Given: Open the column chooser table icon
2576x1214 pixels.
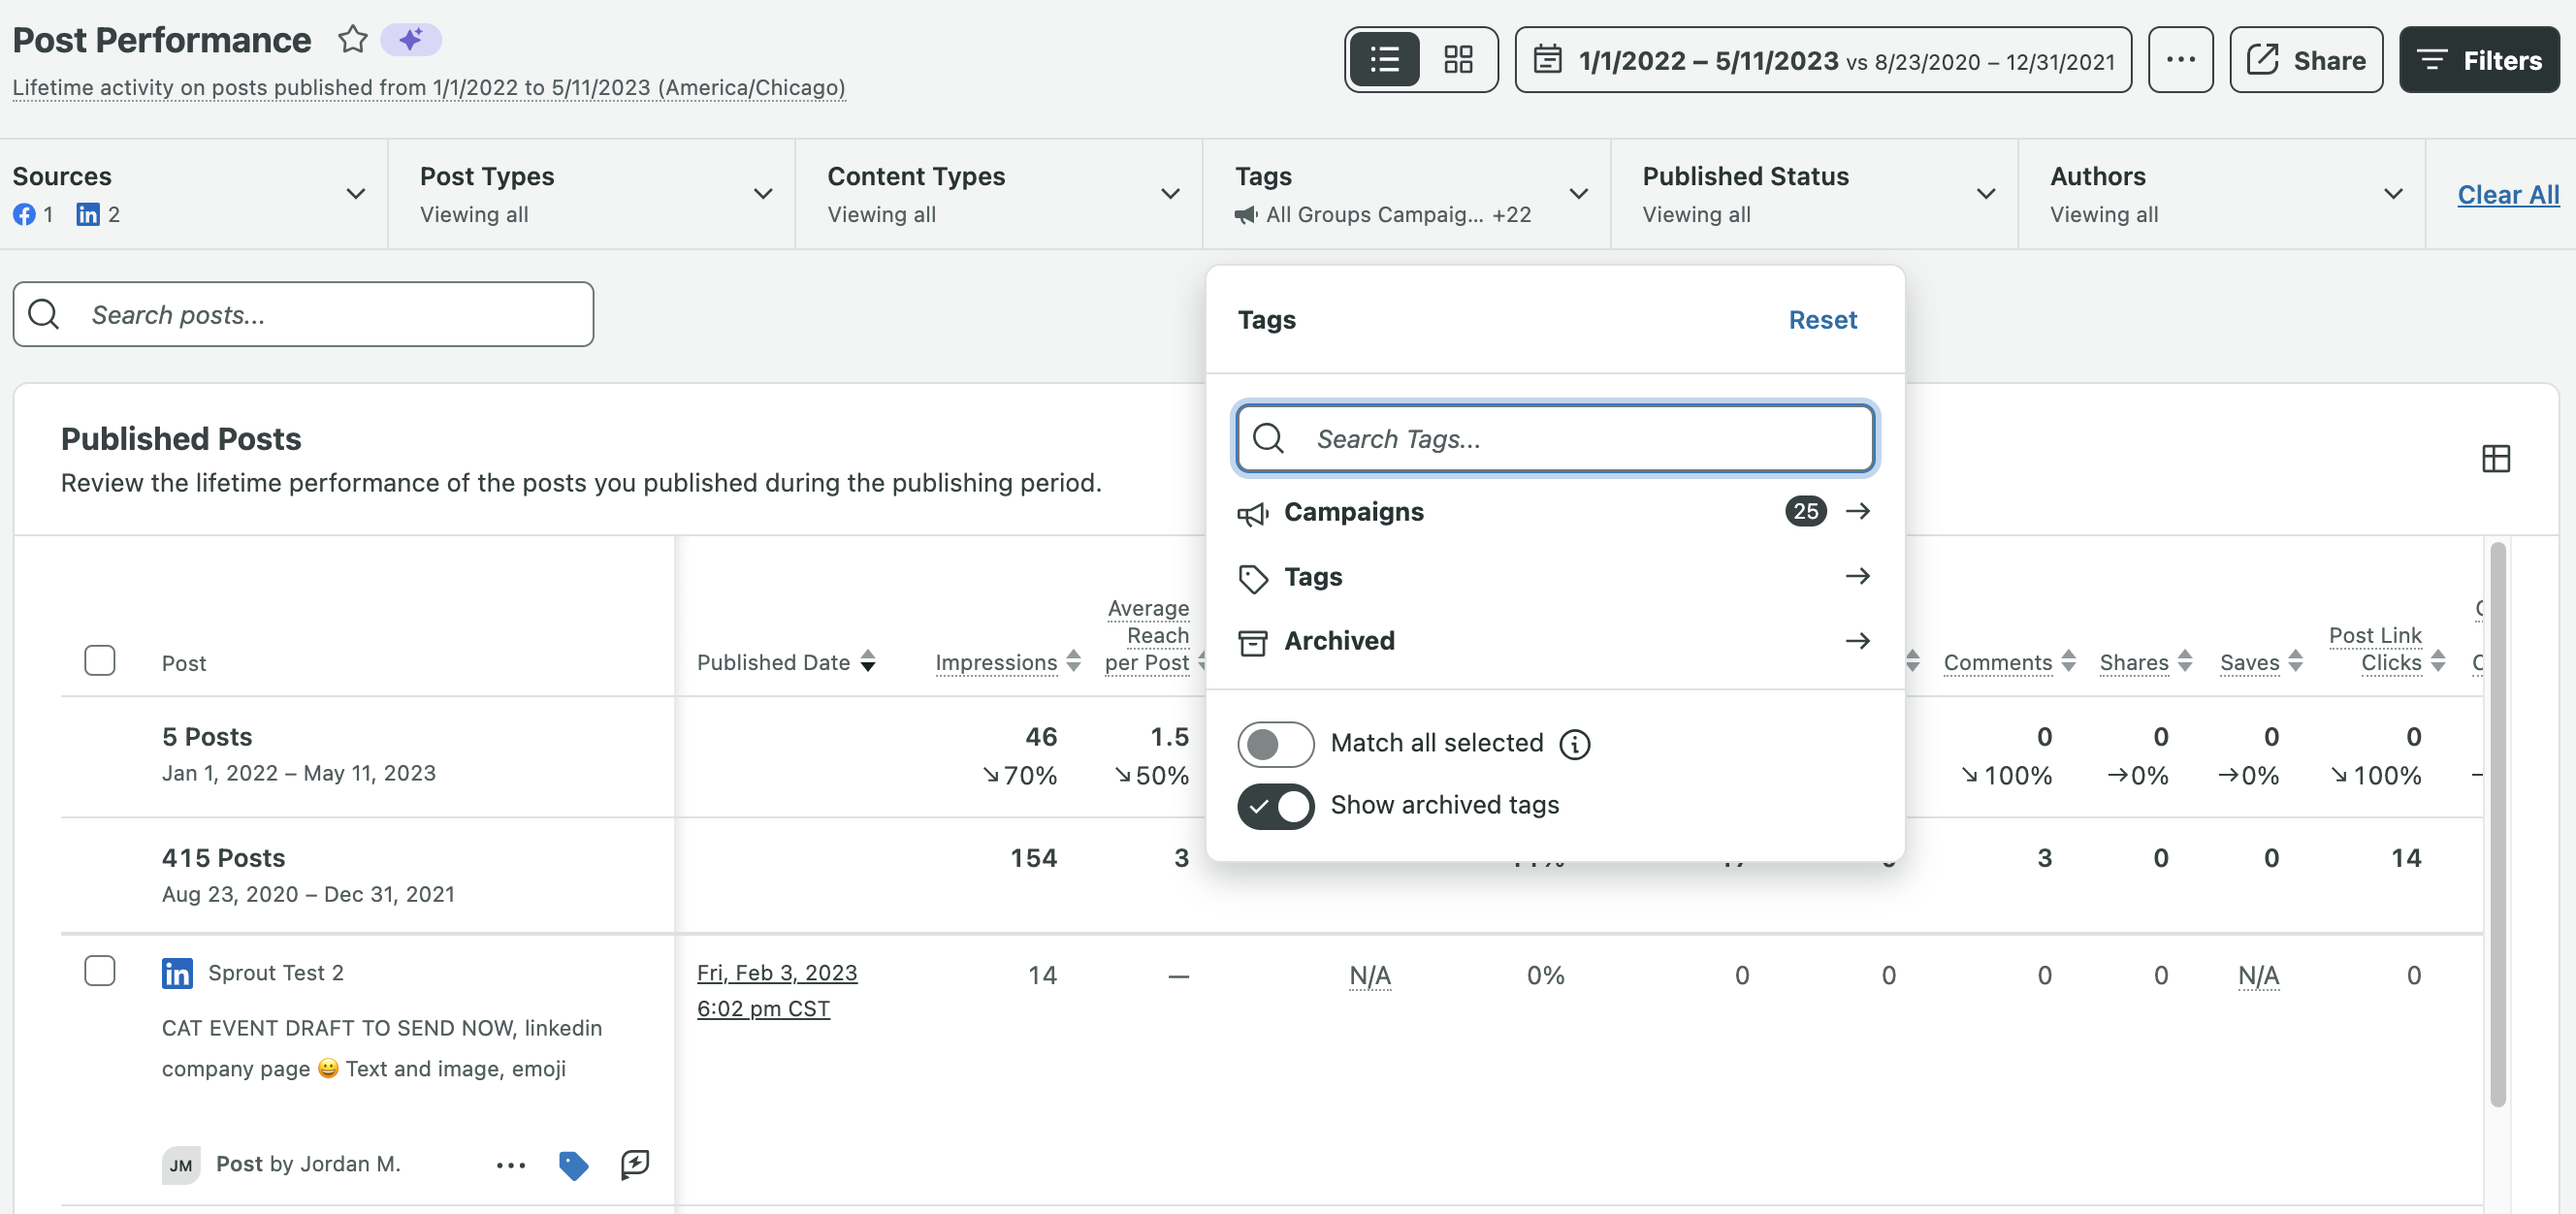Looking at the screenshot, I should tap(2495, 459).
